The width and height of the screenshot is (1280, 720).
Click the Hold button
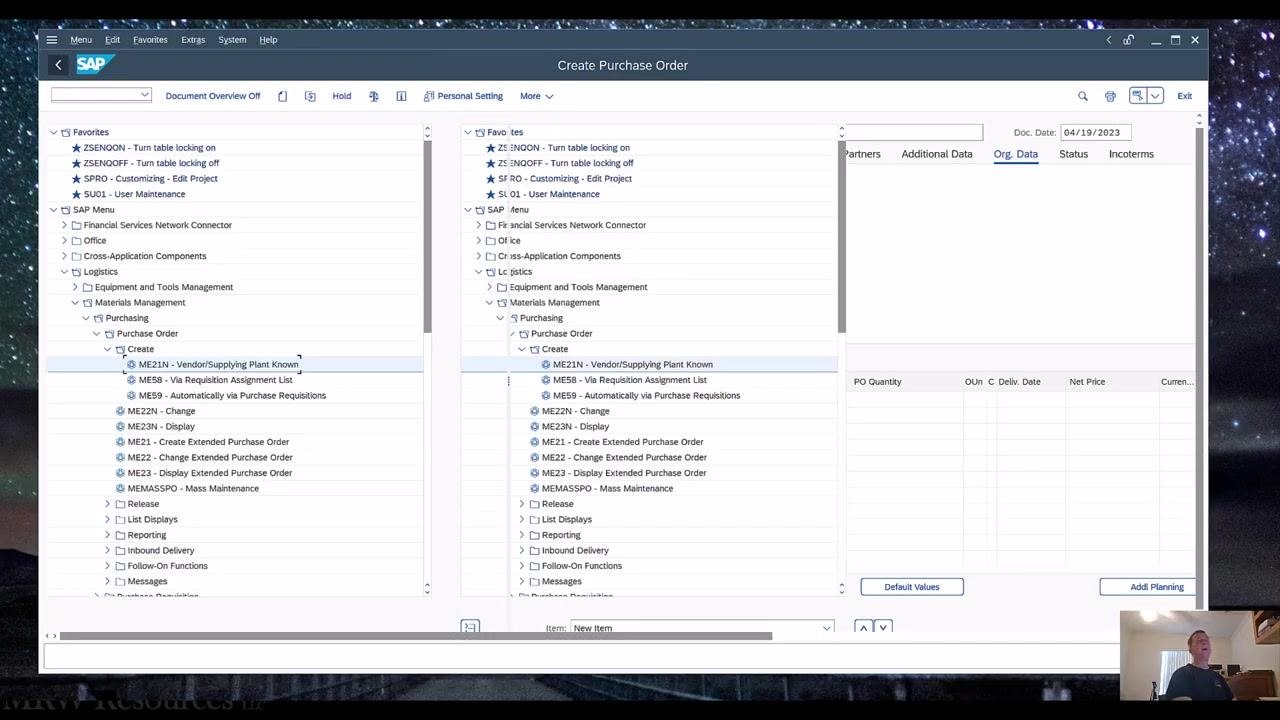pos(341,96)
